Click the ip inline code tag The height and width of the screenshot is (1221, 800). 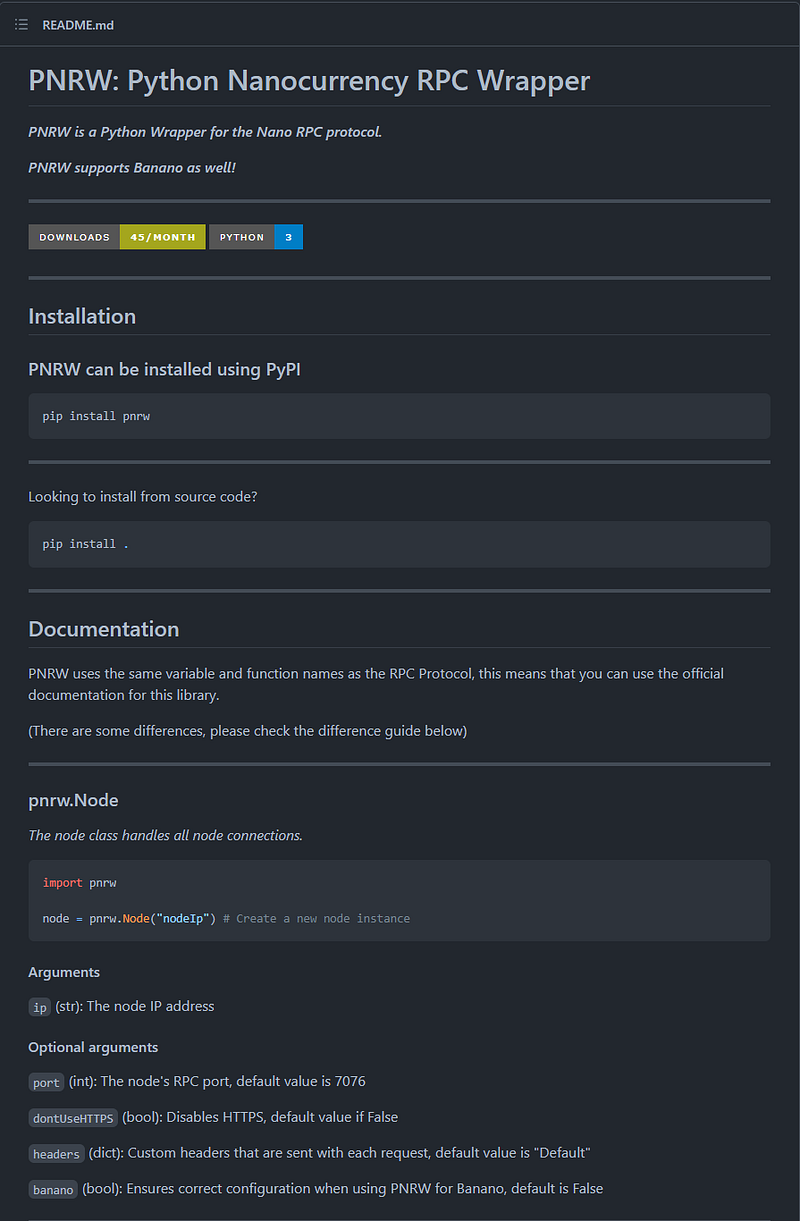coord(40,1007)
